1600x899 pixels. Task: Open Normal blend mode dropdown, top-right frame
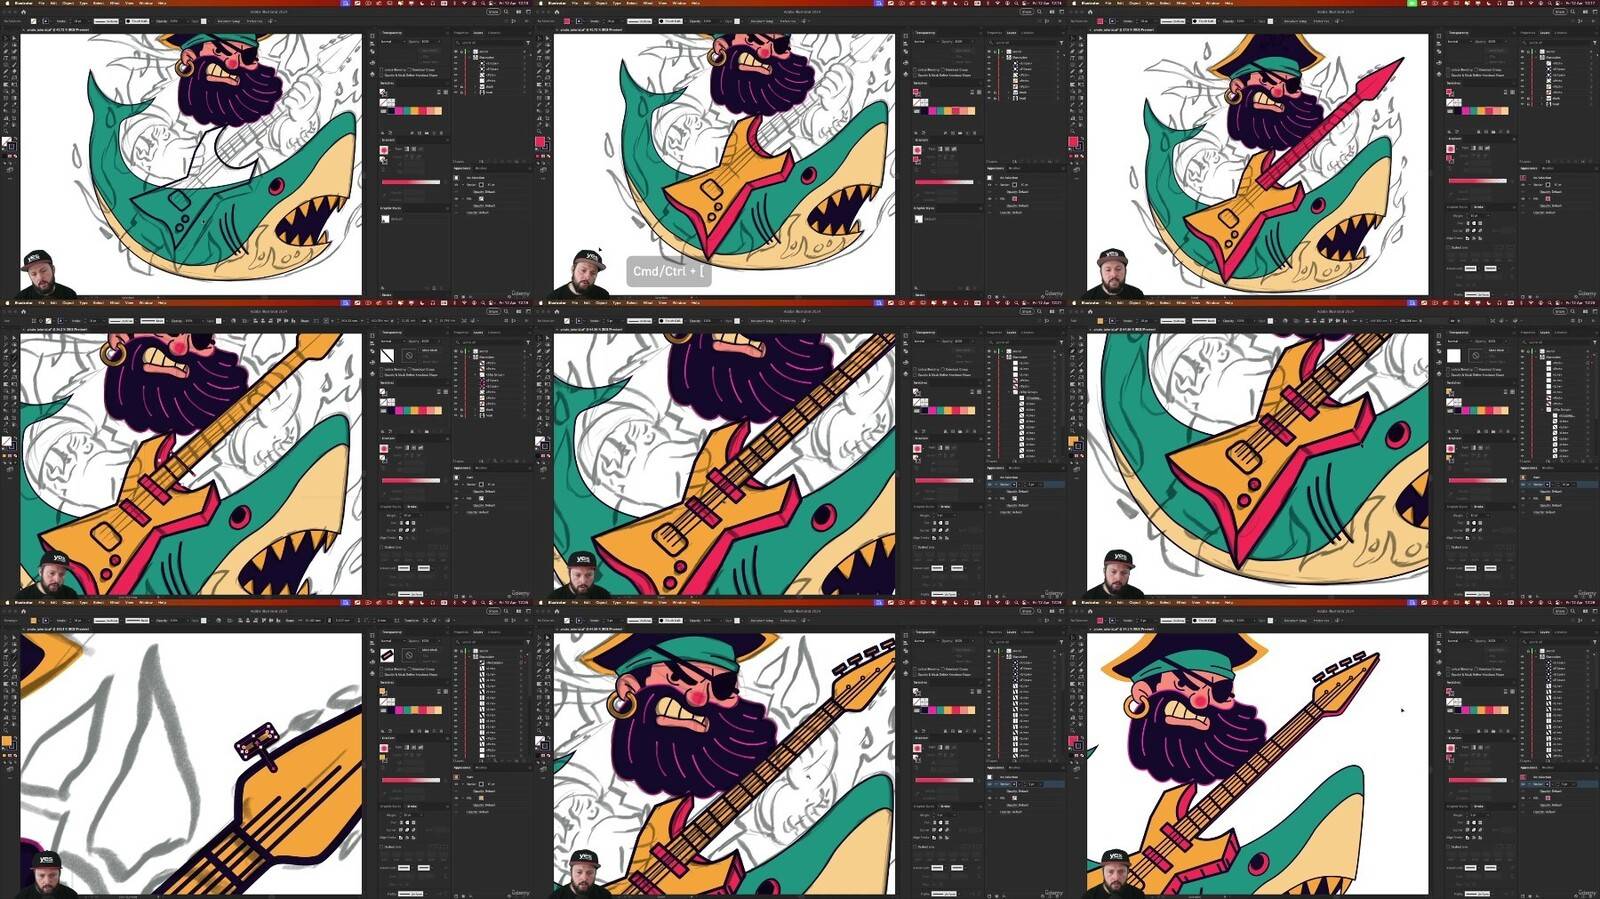1460,41
